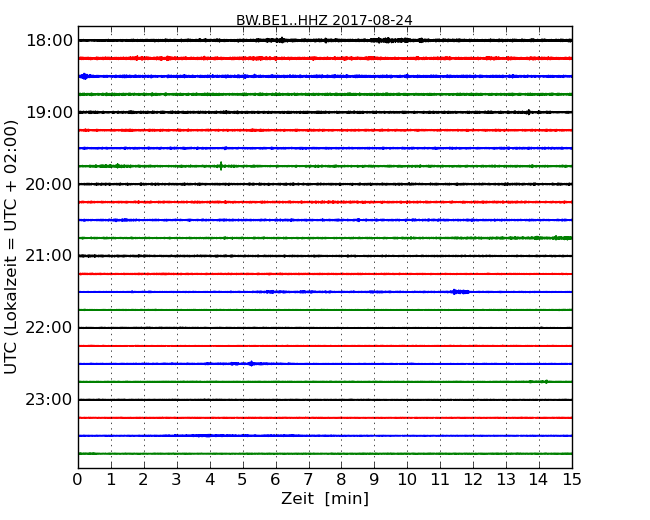Select the 21:00 time tick label
Image resolution: width=650 pixels, height=520 pixels.
49,256
